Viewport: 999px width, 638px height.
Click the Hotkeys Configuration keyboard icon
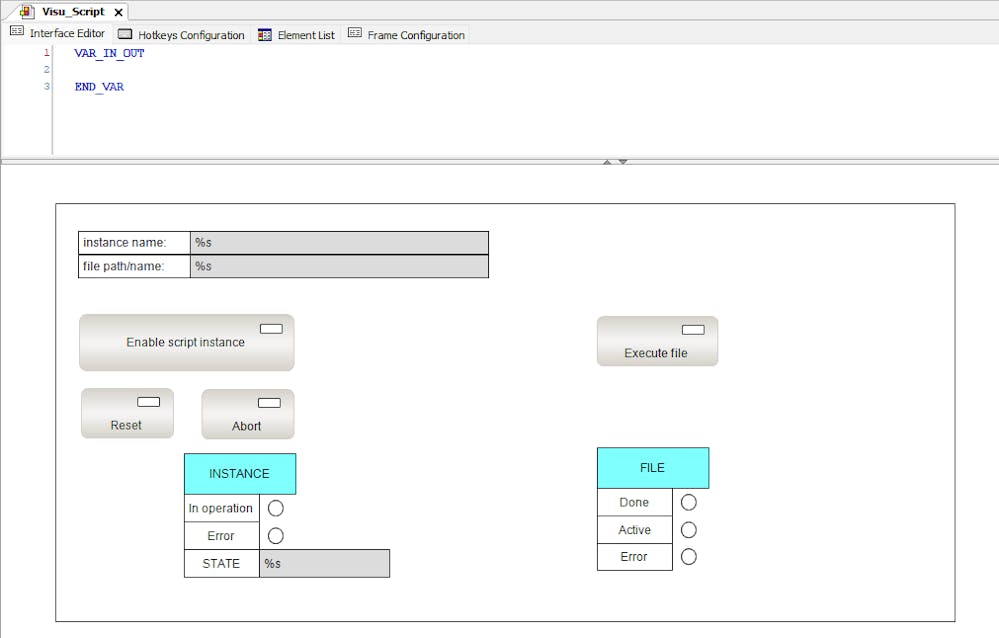coord(125,34)
